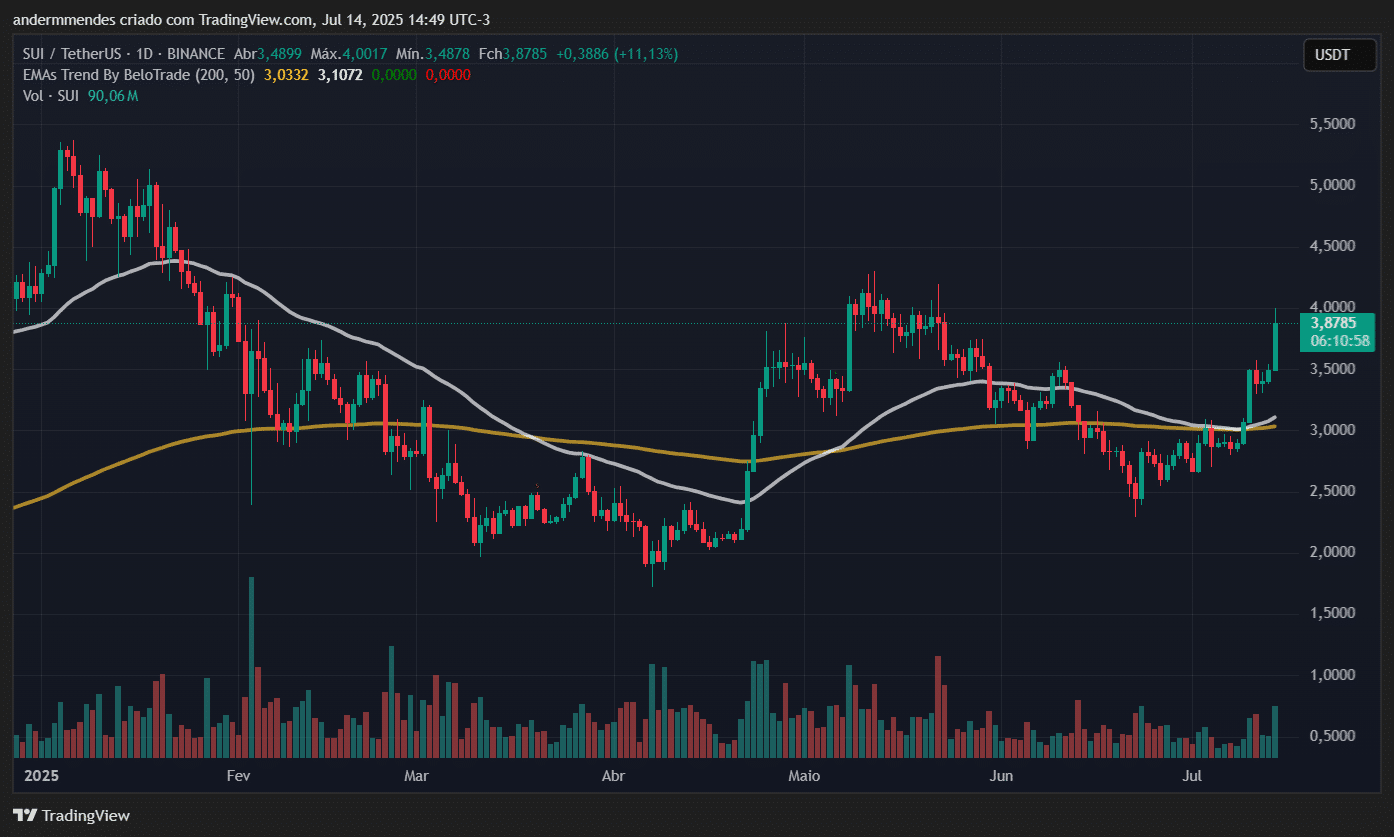Click the low value Mín.3,4878
Screen dimensions: 1394x837
click(433, 54)
